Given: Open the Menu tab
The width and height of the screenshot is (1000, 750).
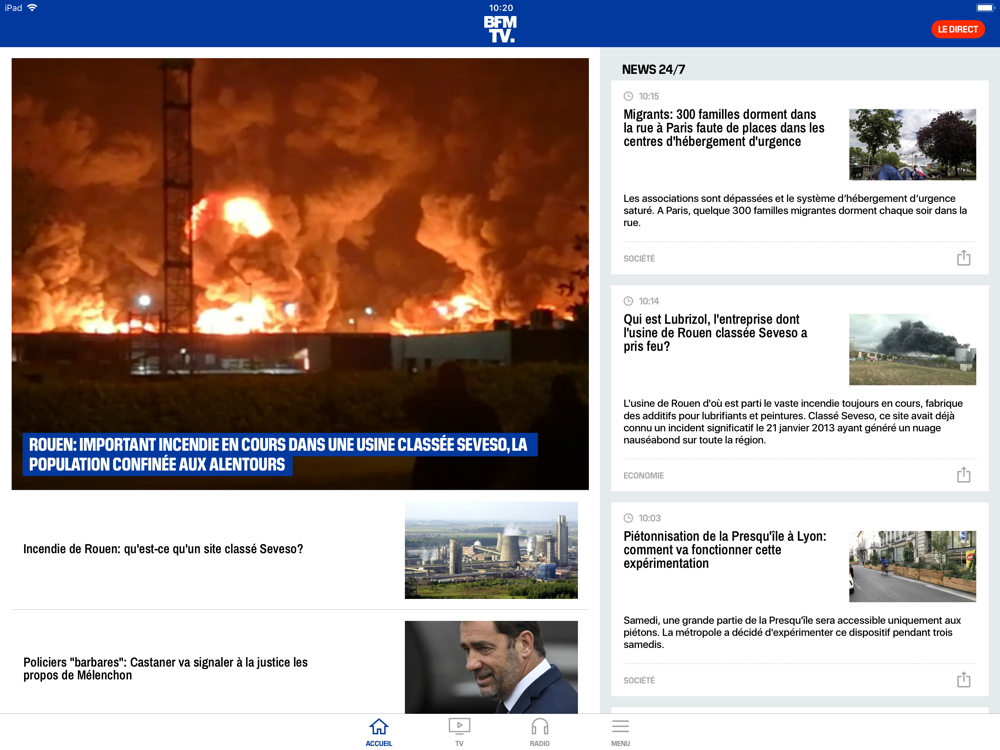Looking at the screenshot, I should pyautogui.click(x=621, y=732).
